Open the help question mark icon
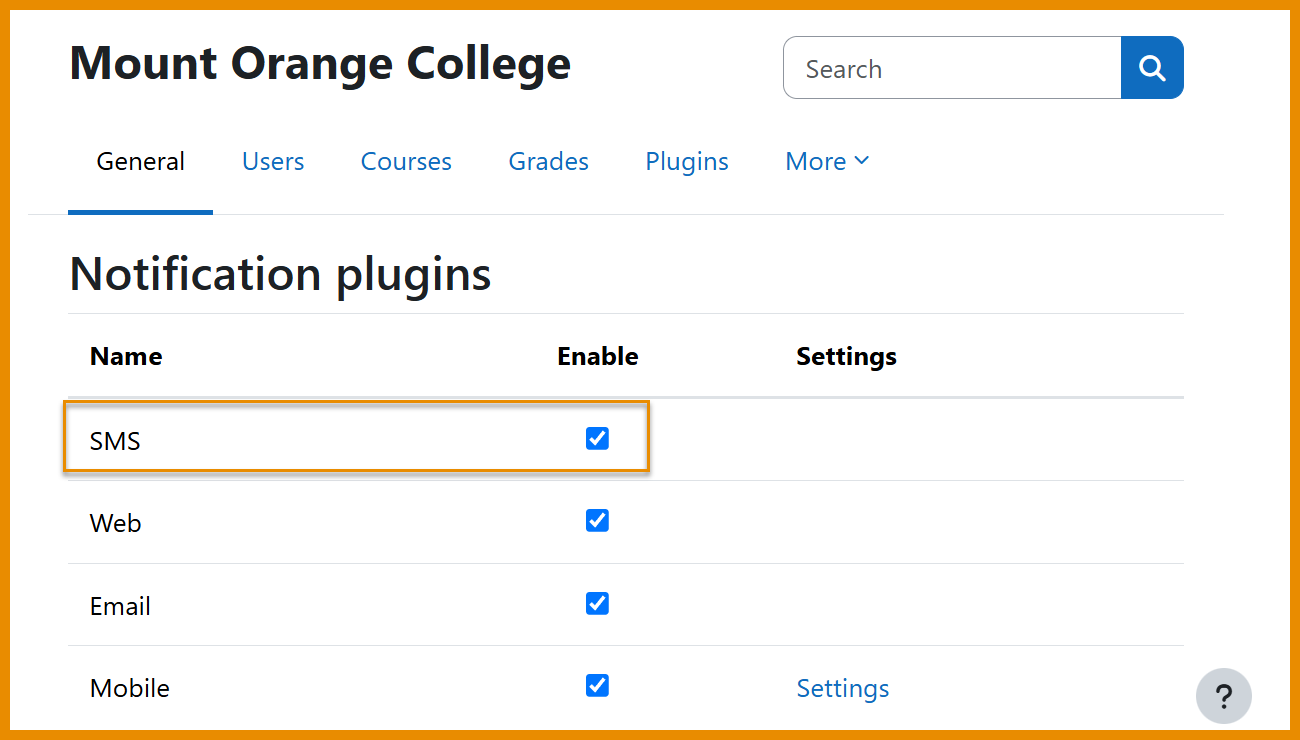The image size is (1300, 740). (x=1224, y=696)
